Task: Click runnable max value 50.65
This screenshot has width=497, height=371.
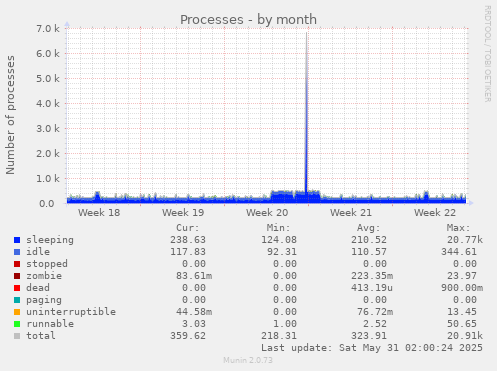Action: [462, 324]
